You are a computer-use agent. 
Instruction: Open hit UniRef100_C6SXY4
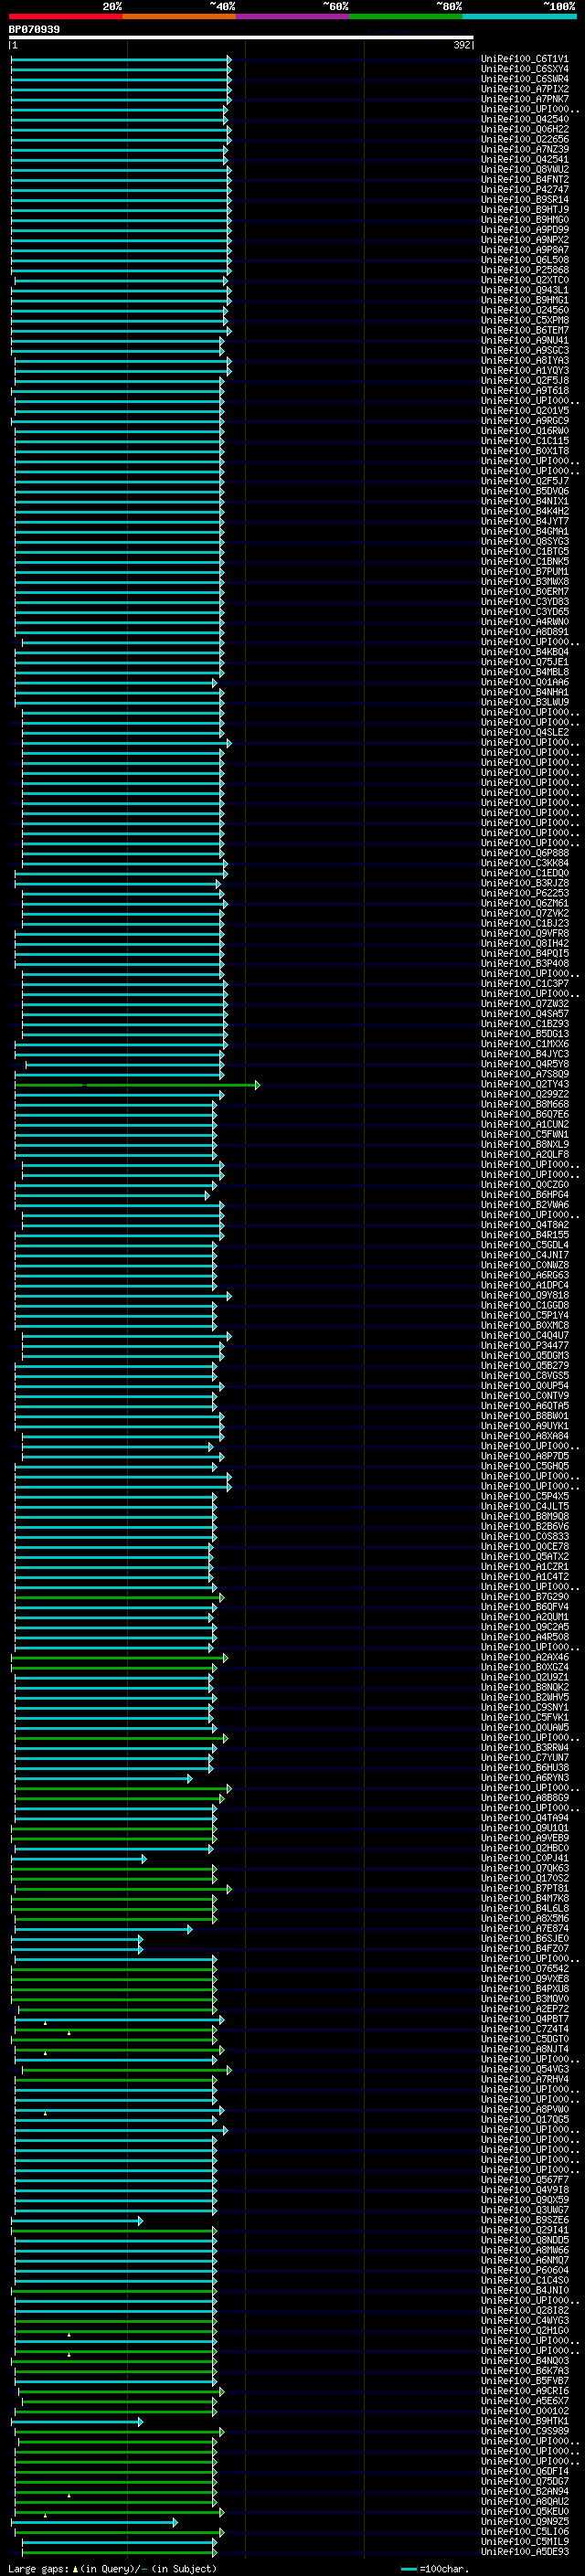(x=525, y=69)
